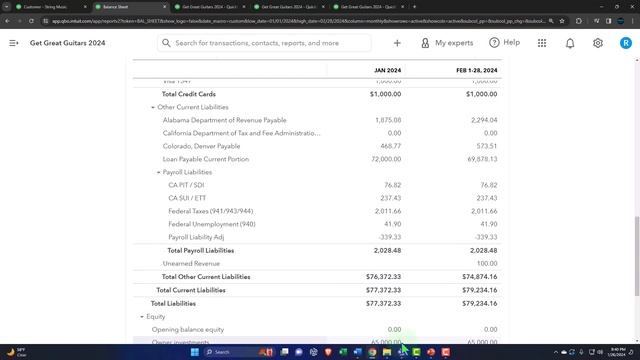640x360 pixels.
Task: Click the browser address bar URL
Action: point(298,21)
